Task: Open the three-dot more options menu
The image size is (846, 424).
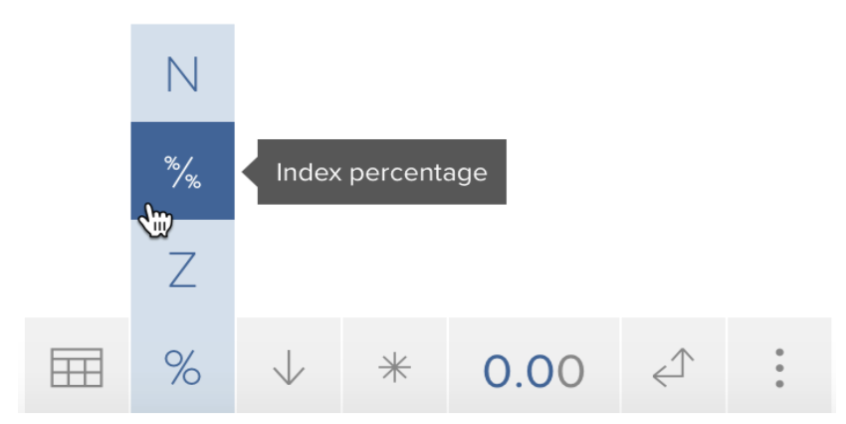Action: (779, 367)
